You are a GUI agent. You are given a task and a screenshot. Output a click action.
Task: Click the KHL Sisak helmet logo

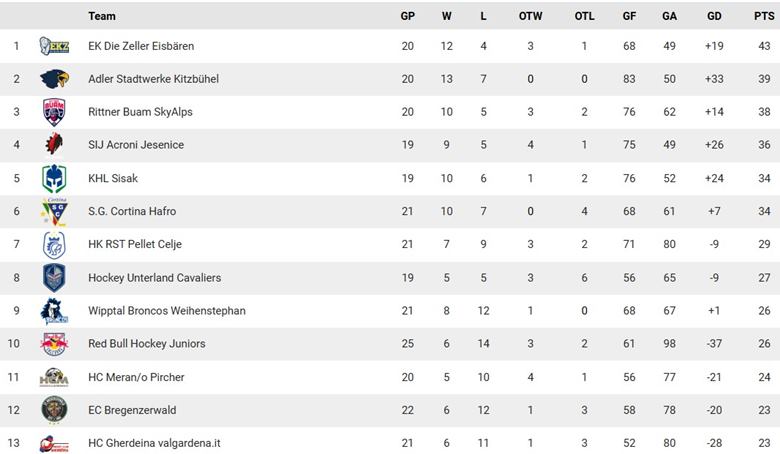click(53, 178)
